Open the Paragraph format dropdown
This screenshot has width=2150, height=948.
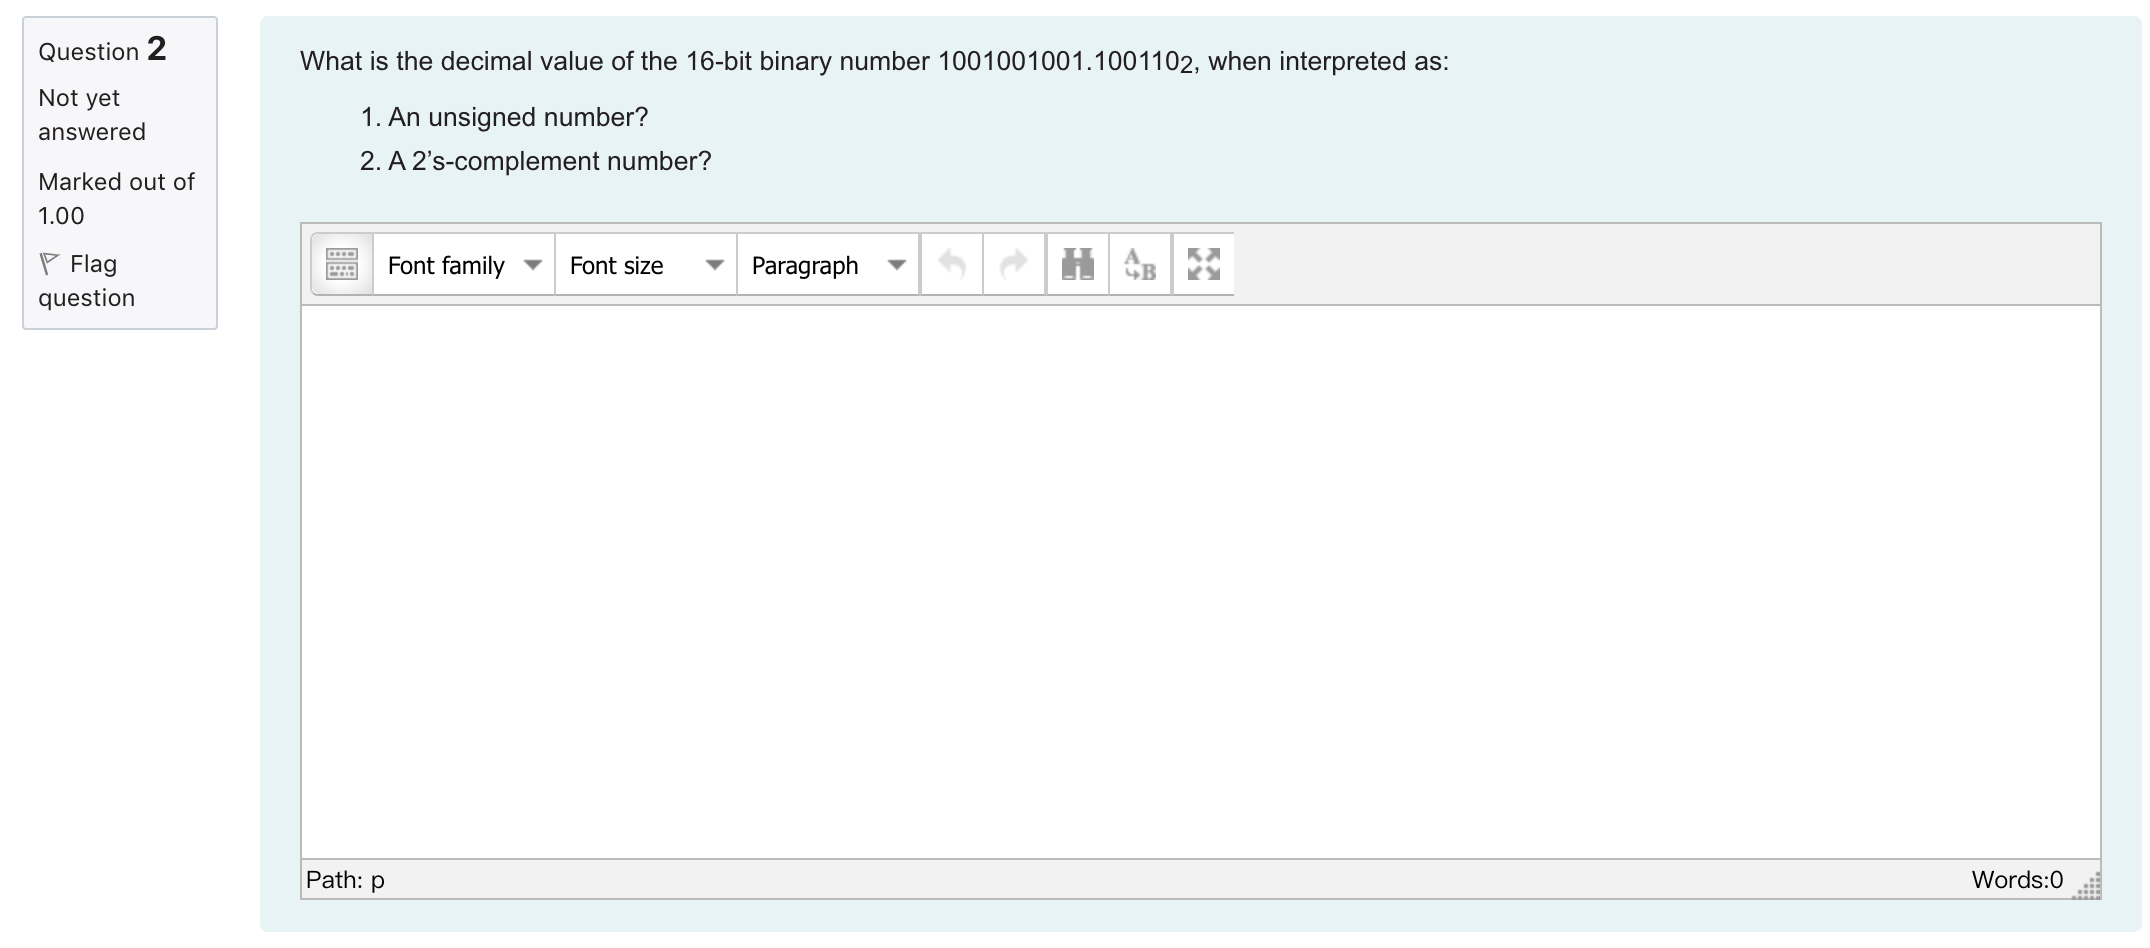[x=804, y=264]
